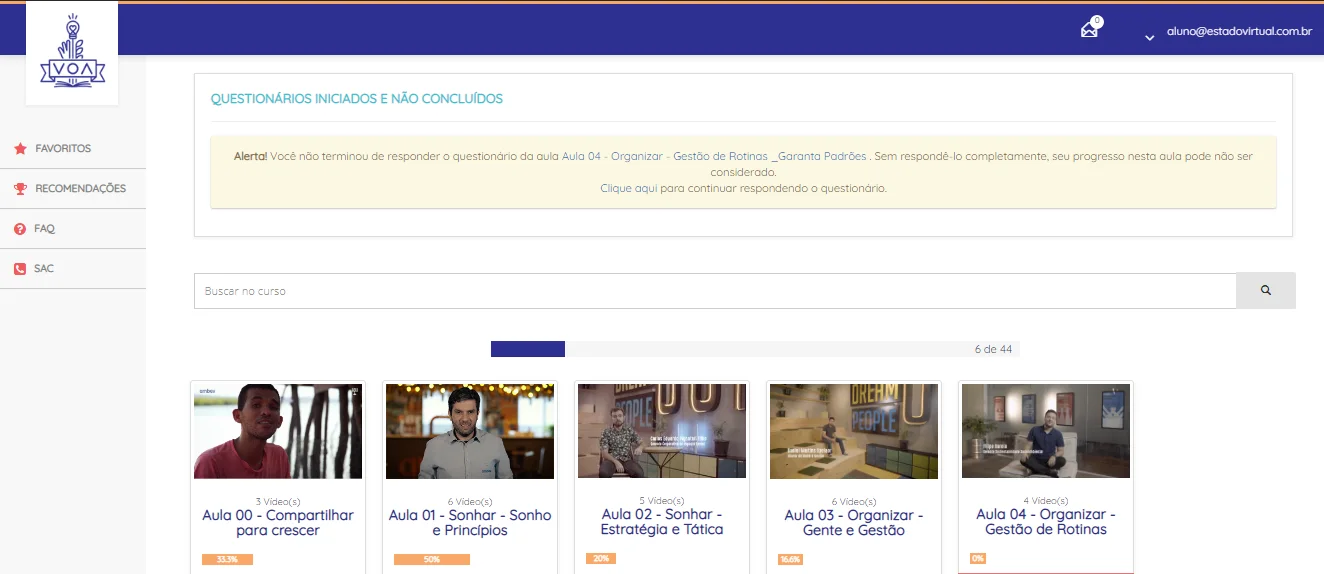The height and width of the screenshot is (574, 1324).
Task: Click the FAQ question mark icon
Action: coord(20,229)
